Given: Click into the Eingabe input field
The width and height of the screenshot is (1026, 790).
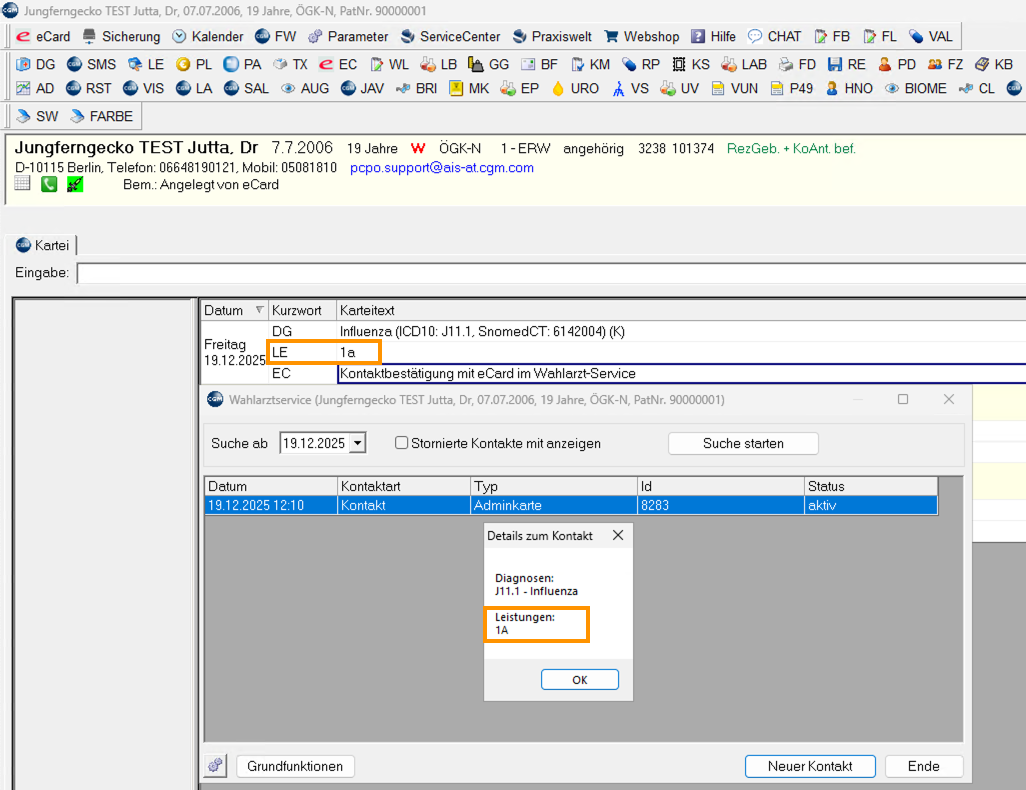Looking at the screenshot, I should click(x=550, y=273).
